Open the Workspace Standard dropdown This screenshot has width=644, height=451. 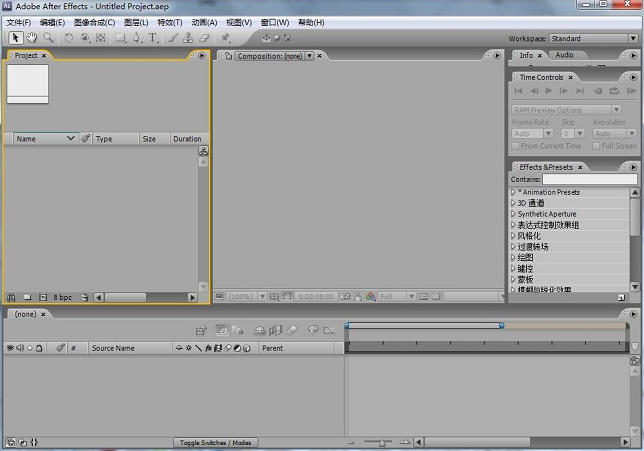coord(593,39)
